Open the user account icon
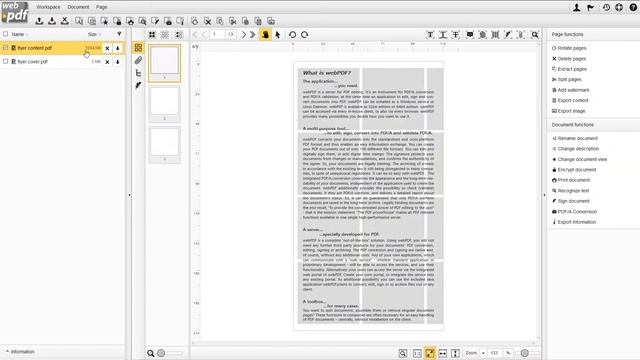Viewport: 640px width, 360px height. (576, 7)
